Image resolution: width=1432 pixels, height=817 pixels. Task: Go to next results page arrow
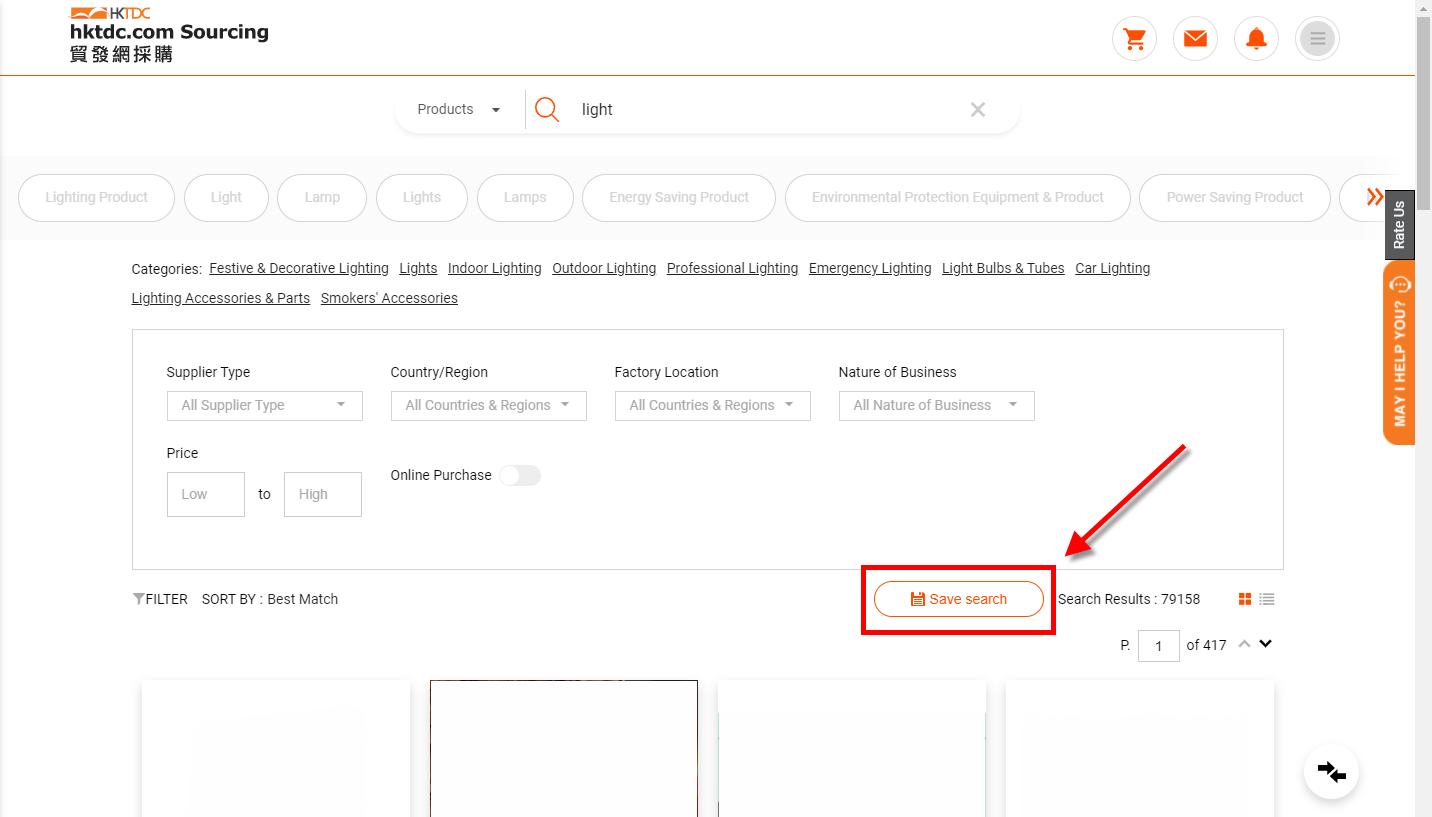pos(1265,644)
